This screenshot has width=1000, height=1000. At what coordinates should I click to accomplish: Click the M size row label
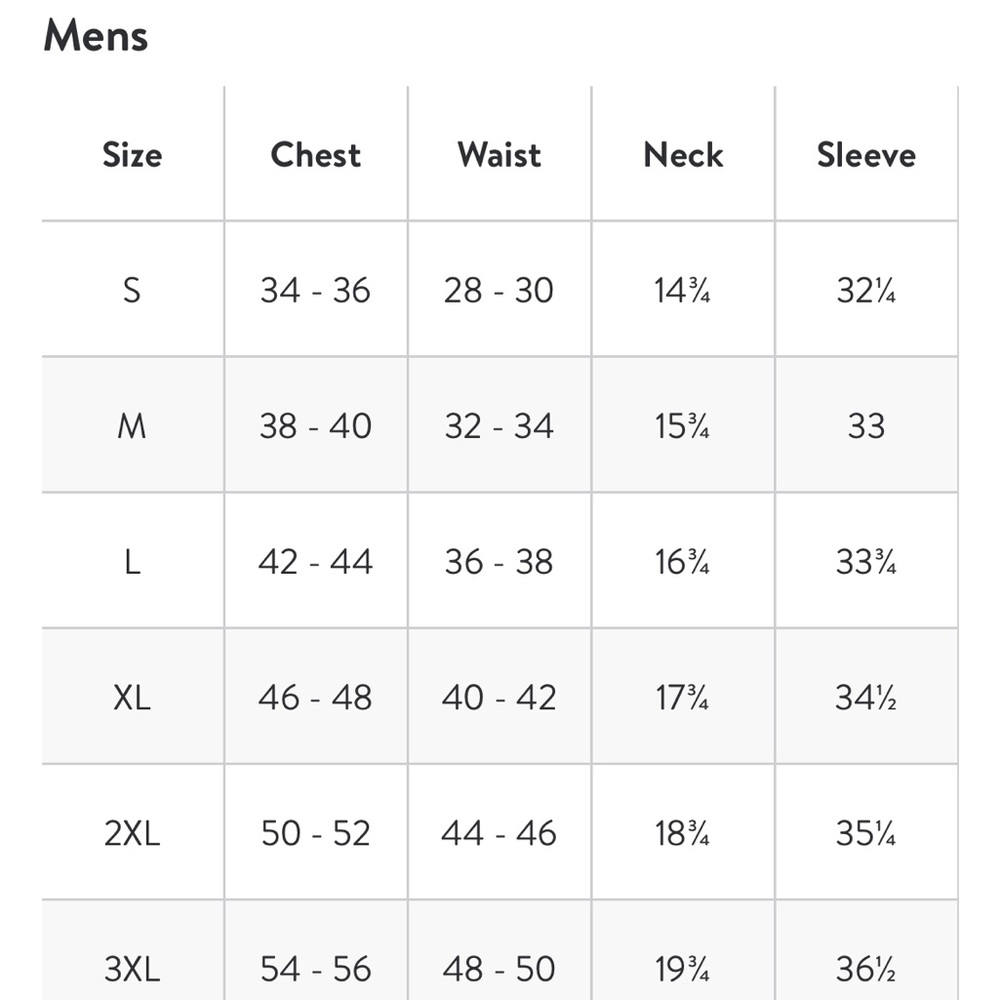coord(132,426)
